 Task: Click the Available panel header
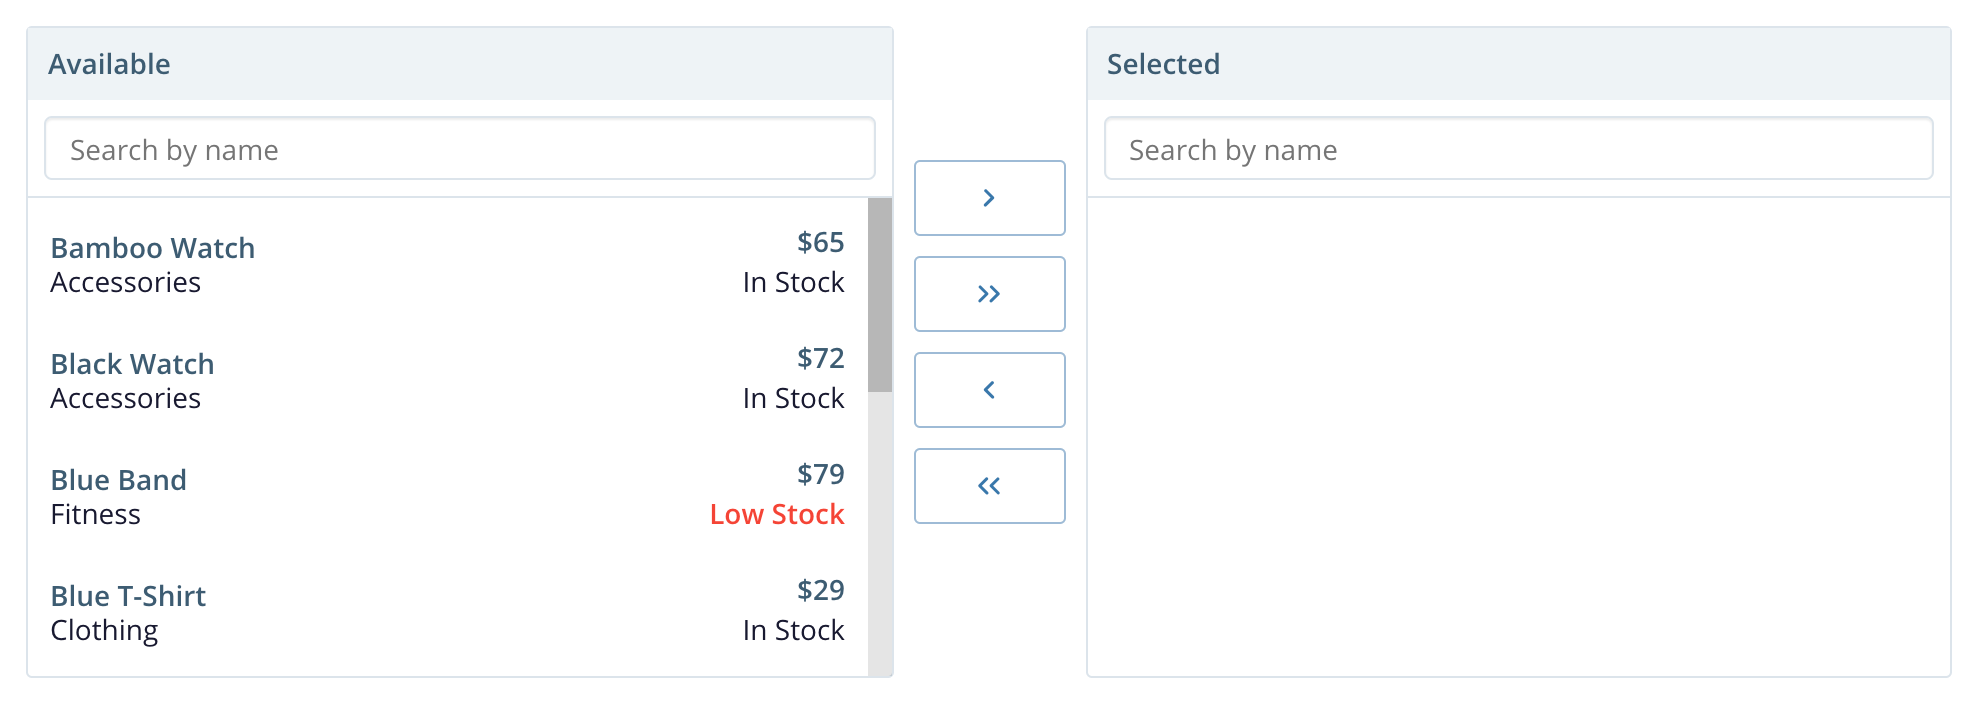[x=460, y=64]
